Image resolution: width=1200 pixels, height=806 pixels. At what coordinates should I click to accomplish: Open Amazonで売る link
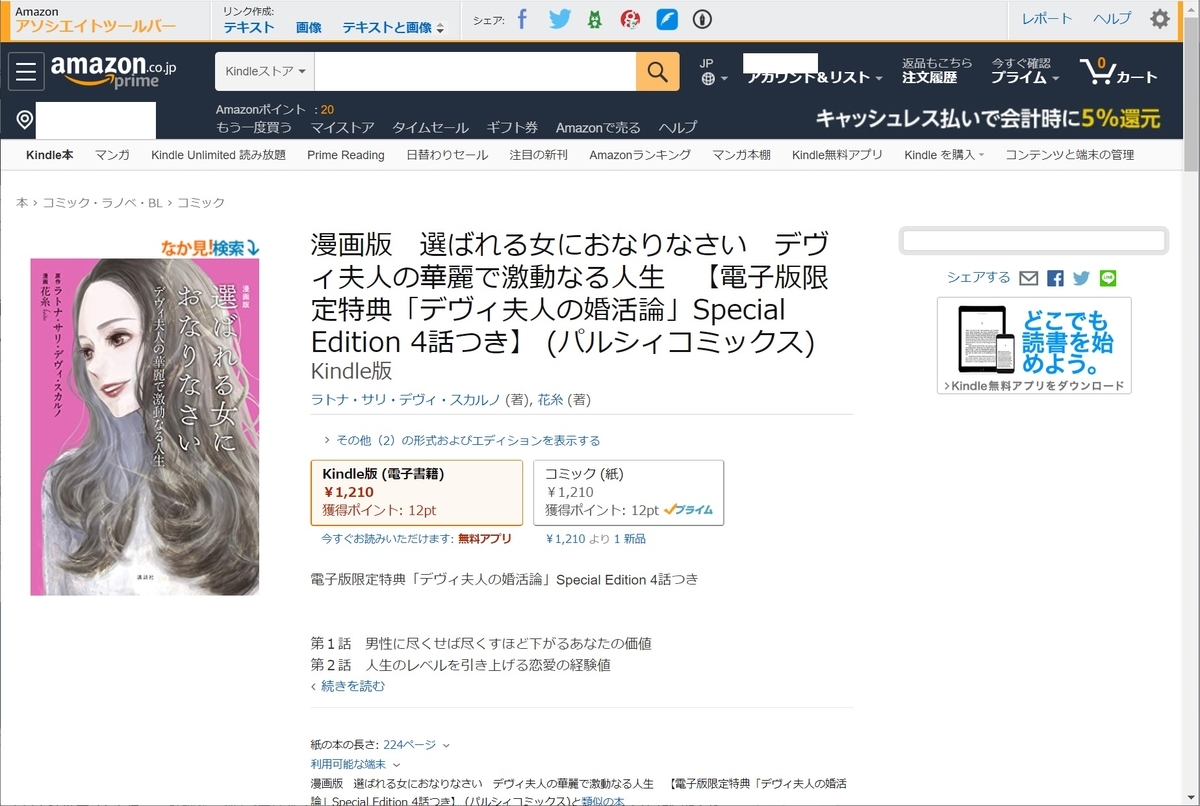click(x=598, y=127)
